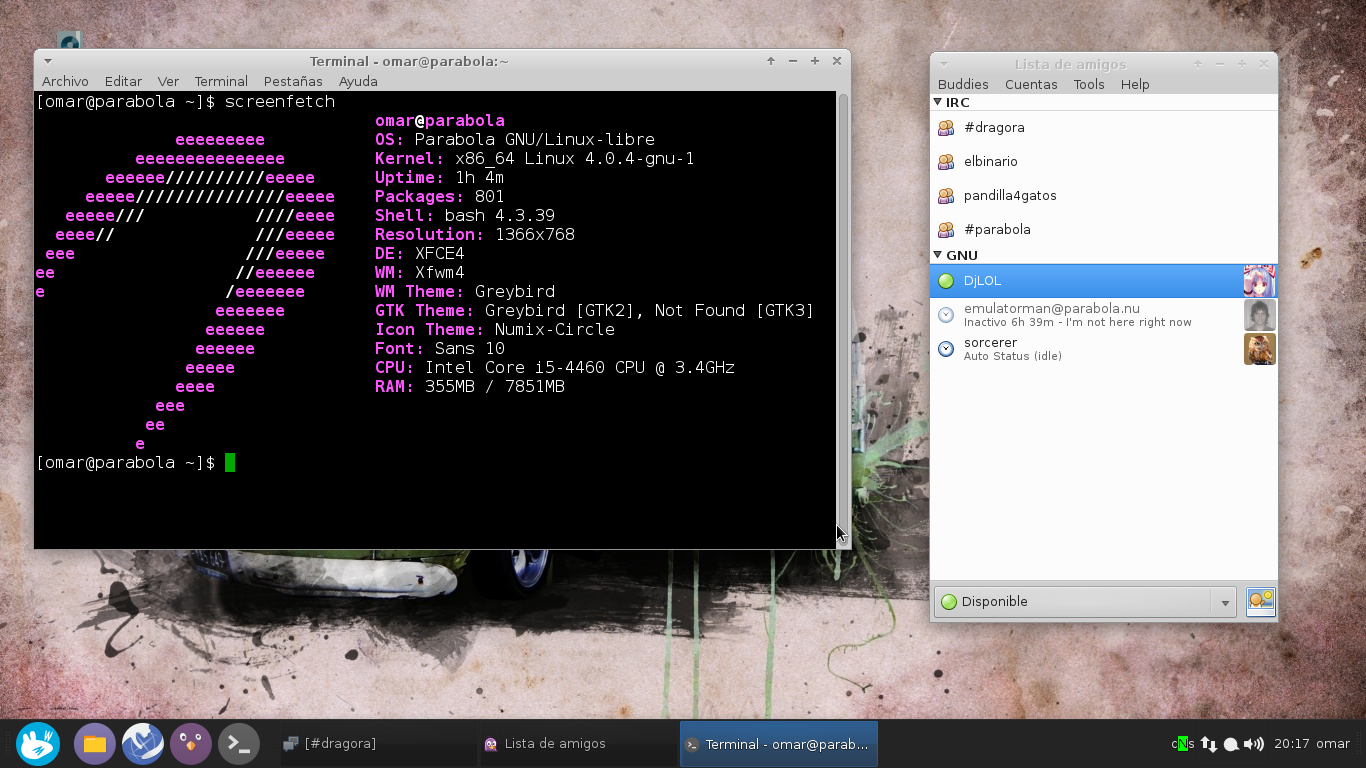Select the elbinario chat room

(1104, 161)
